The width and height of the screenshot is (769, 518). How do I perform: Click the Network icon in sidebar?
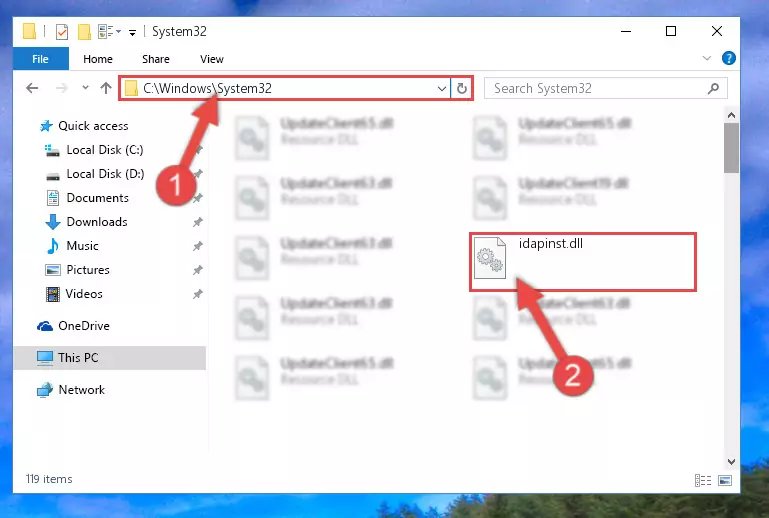tap(45, 390)
